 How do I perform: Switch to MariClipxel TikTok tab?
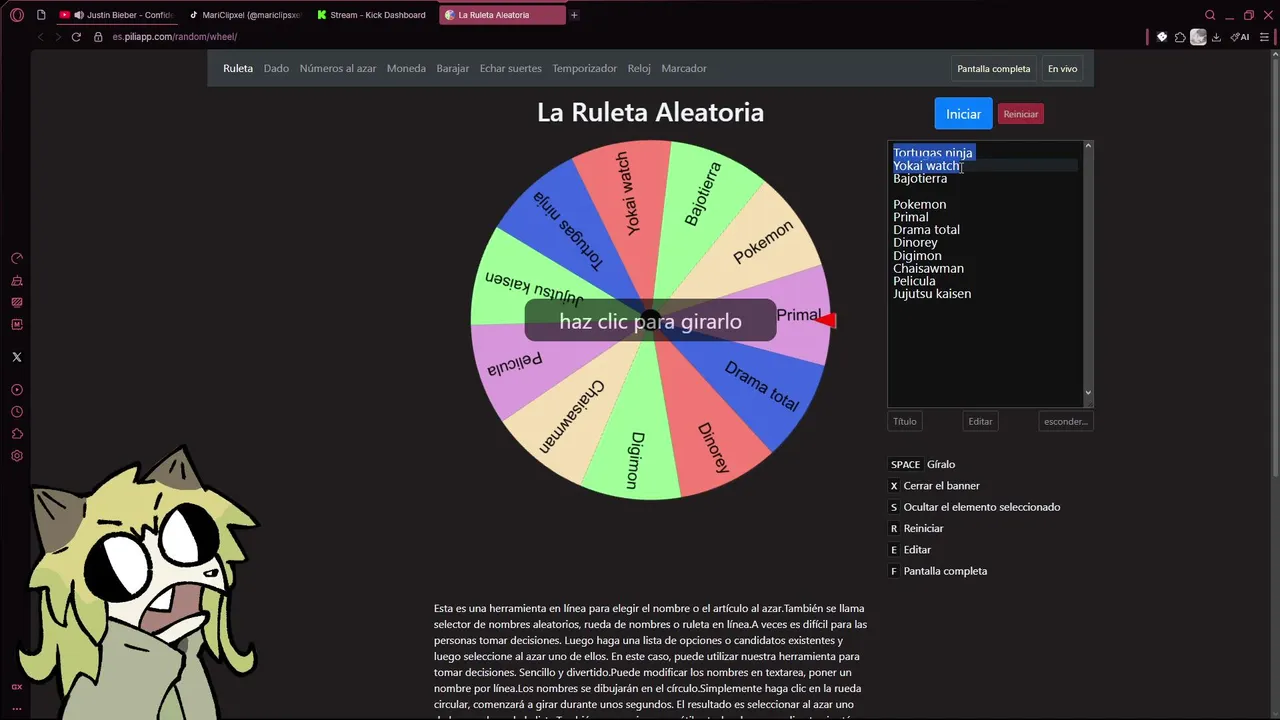[244, 15]
